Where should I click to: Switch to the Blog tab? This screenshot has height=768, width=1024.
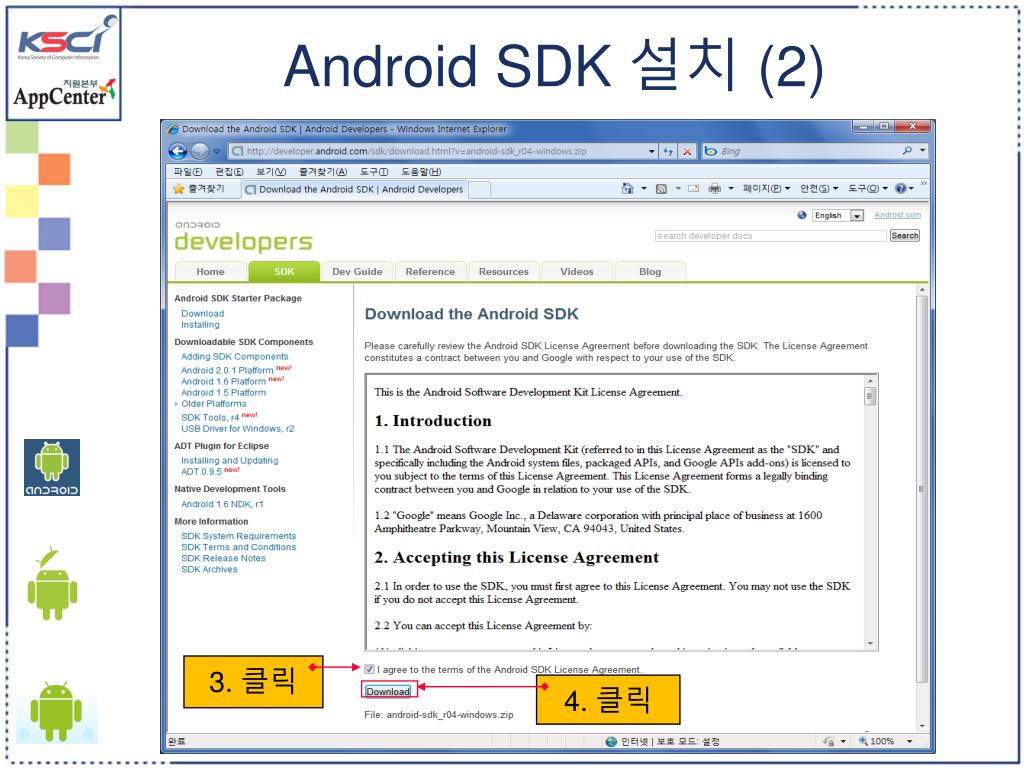[x=650, y=272]
